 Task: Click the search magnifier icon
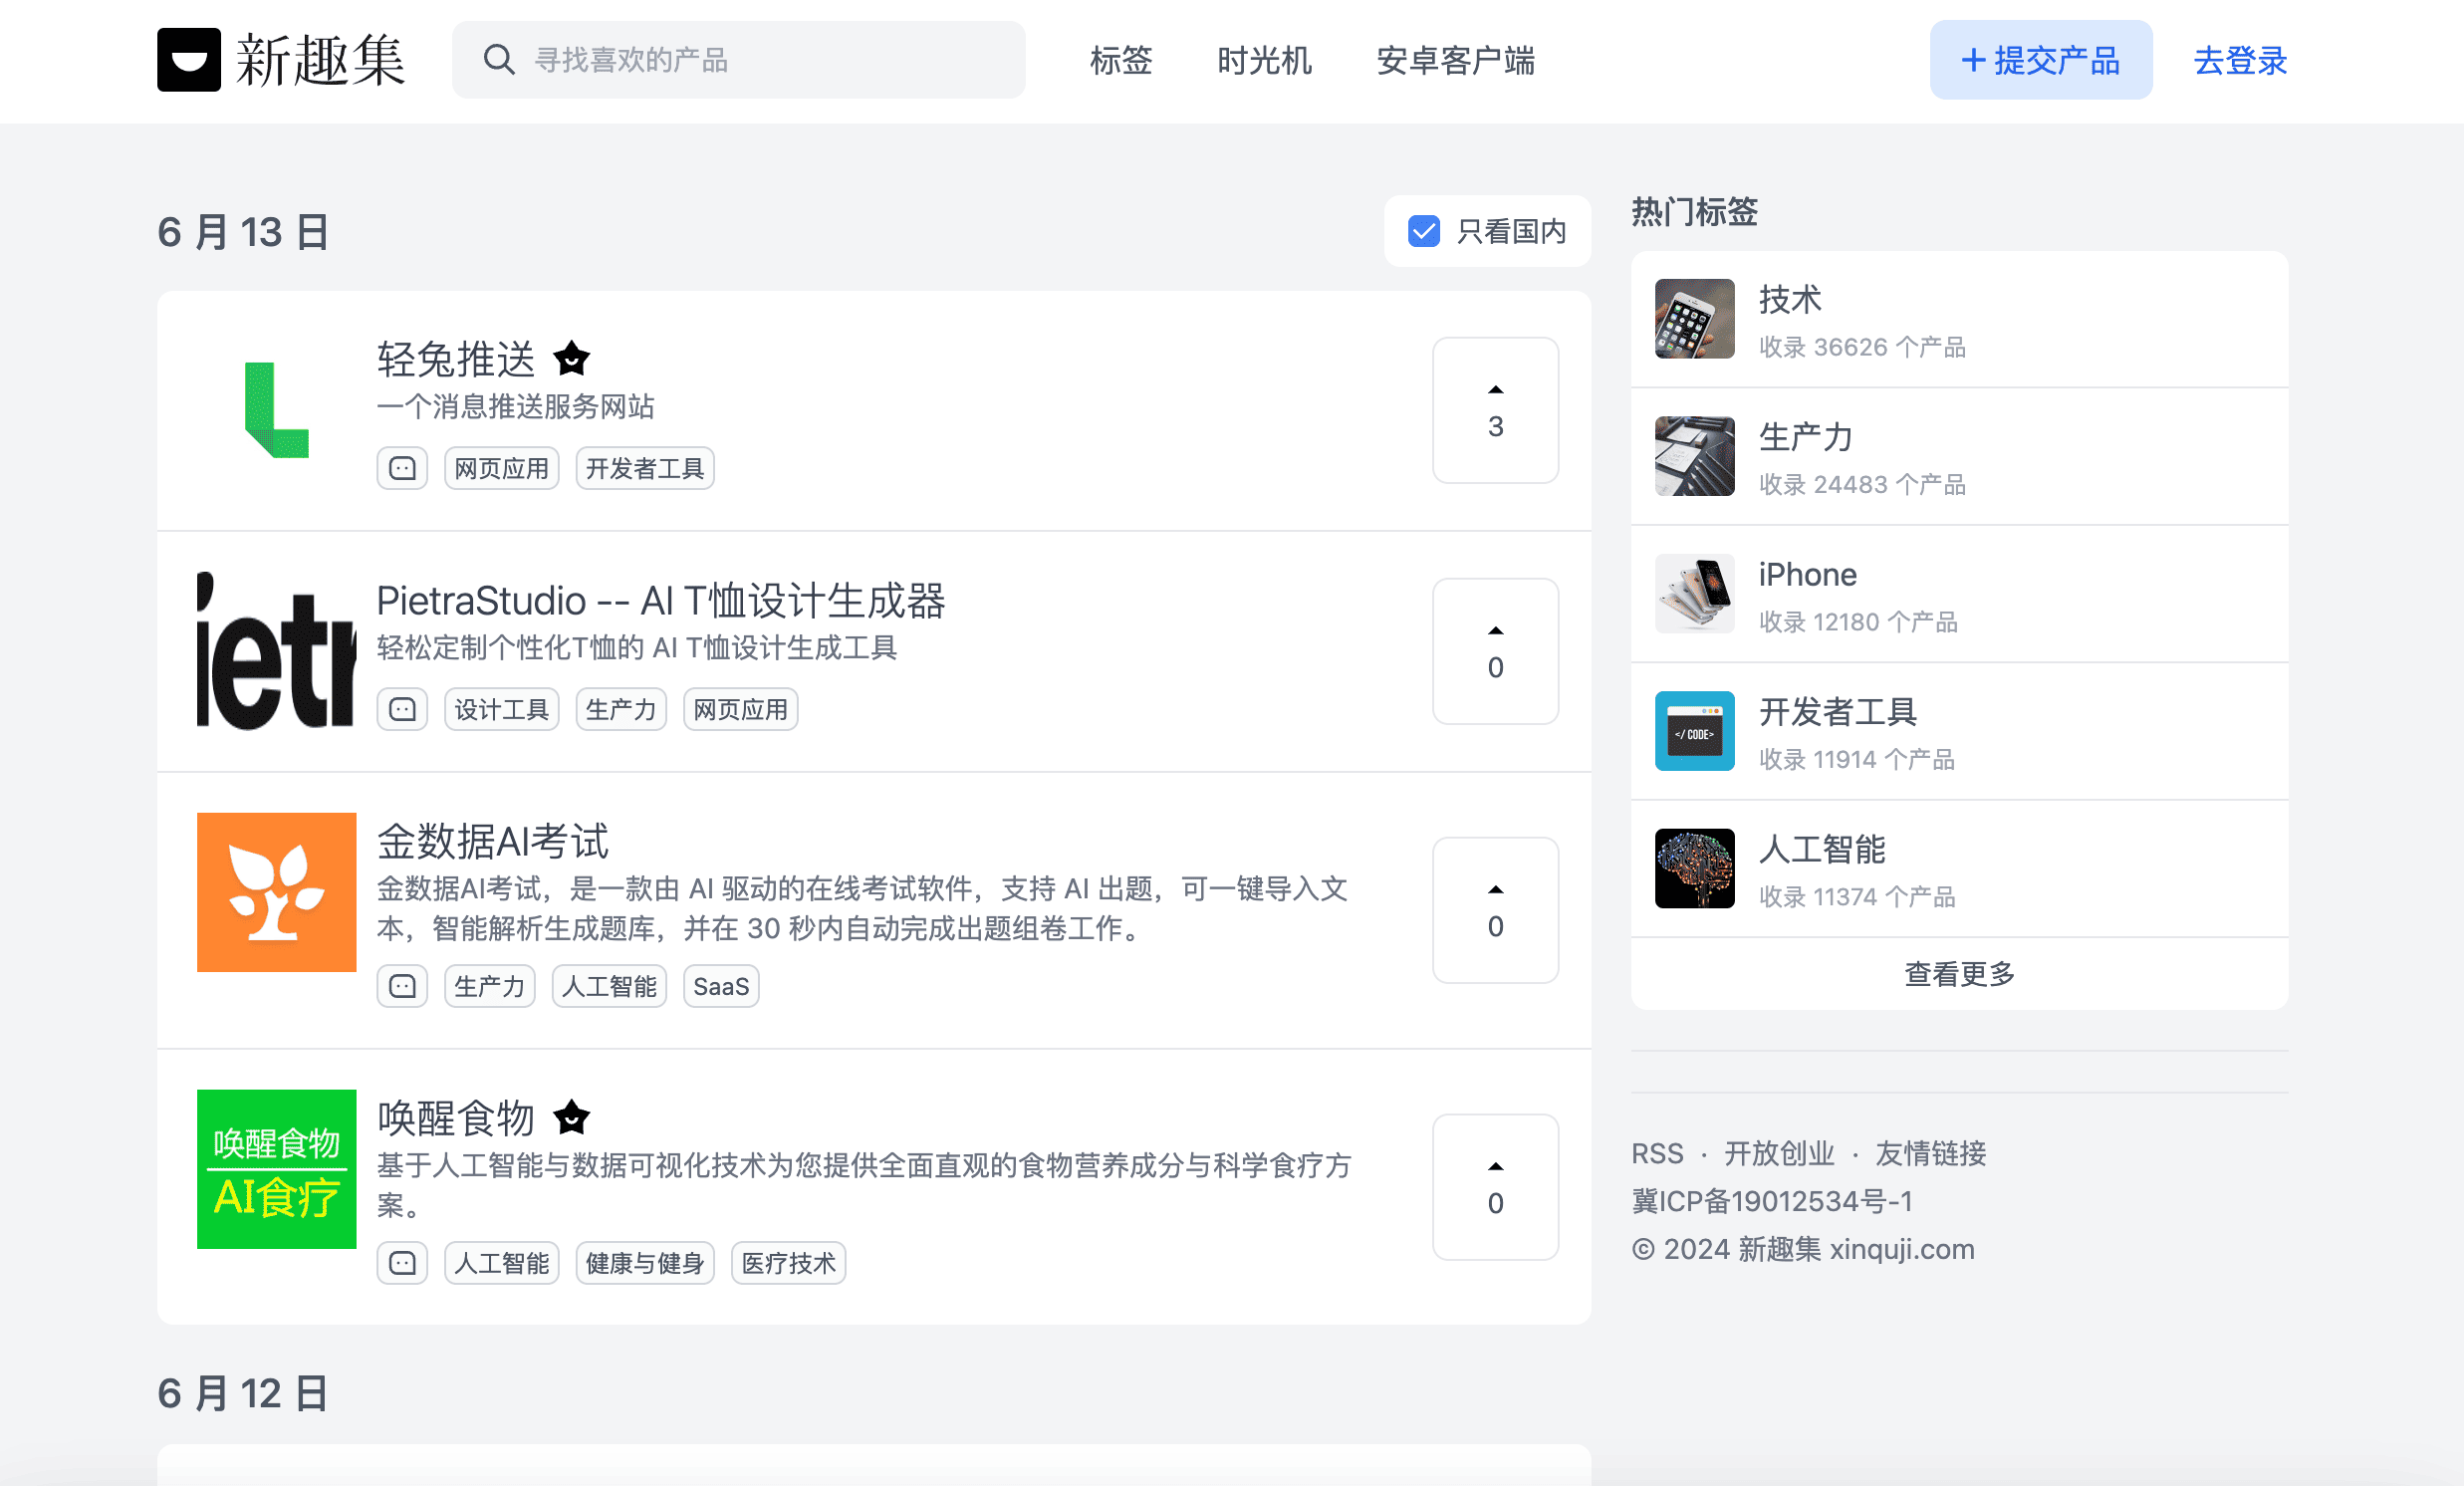pyautogui.click(x=498, y=60)
